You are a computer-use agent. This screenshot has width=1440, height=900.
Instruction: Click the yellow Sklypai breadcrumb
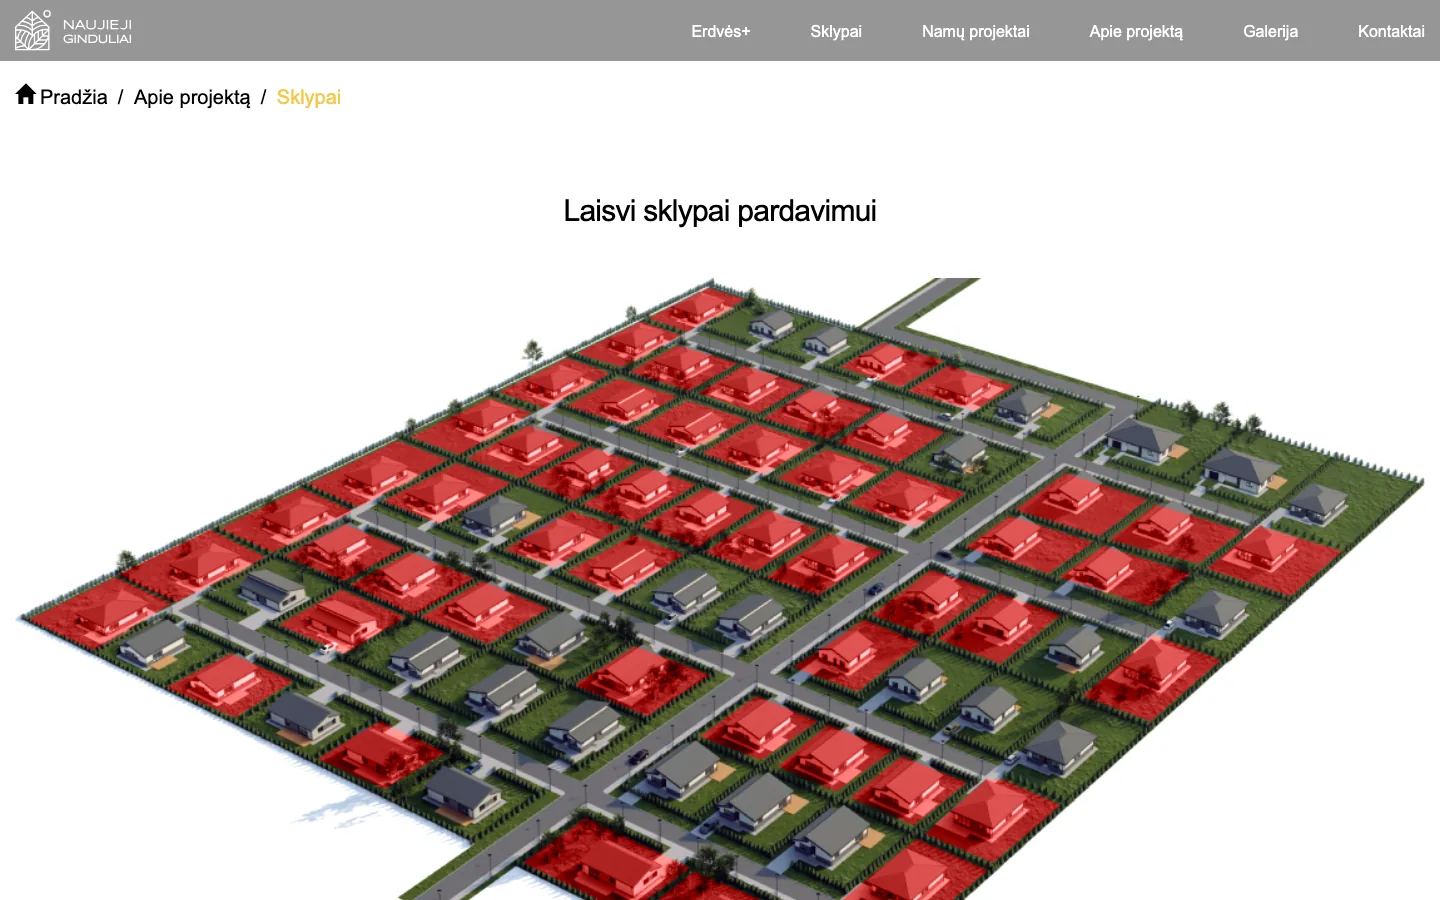pyautogui.click(x=308, y=97)
